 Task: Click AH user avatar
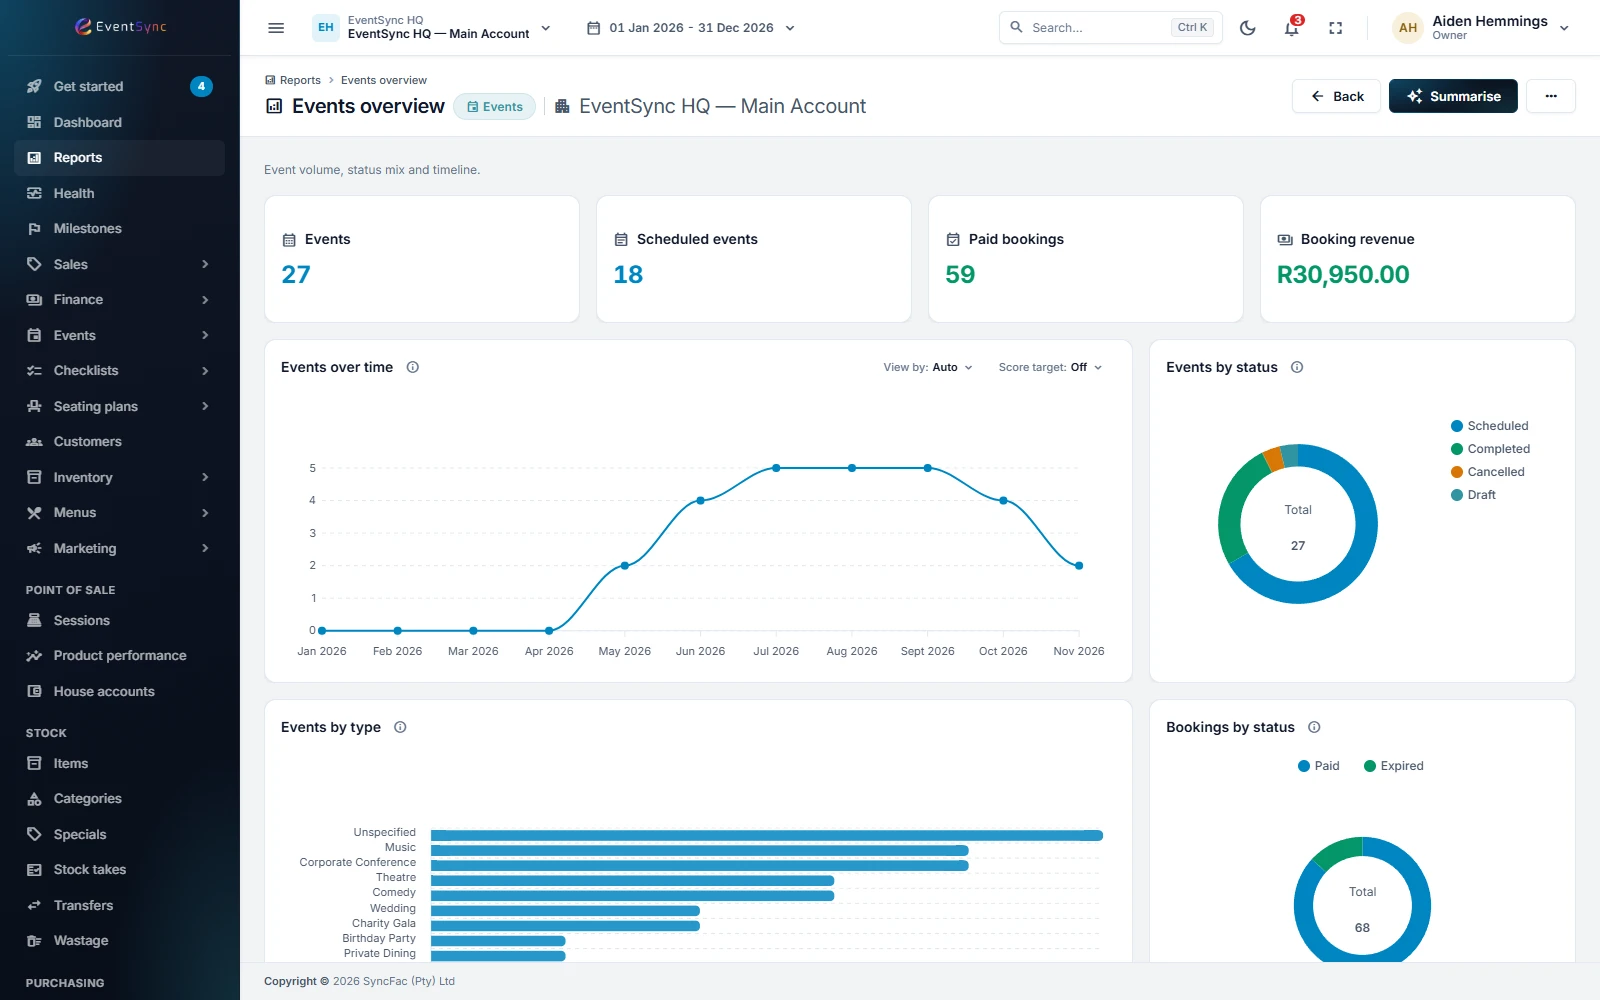[x=1407, y=28]
